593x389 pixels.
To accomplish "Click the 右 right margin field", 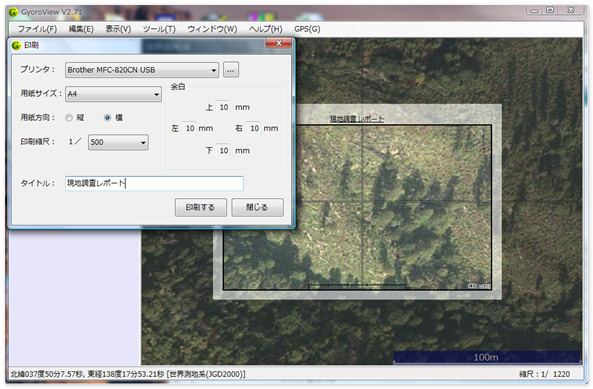I will click(x=254, y=129).
